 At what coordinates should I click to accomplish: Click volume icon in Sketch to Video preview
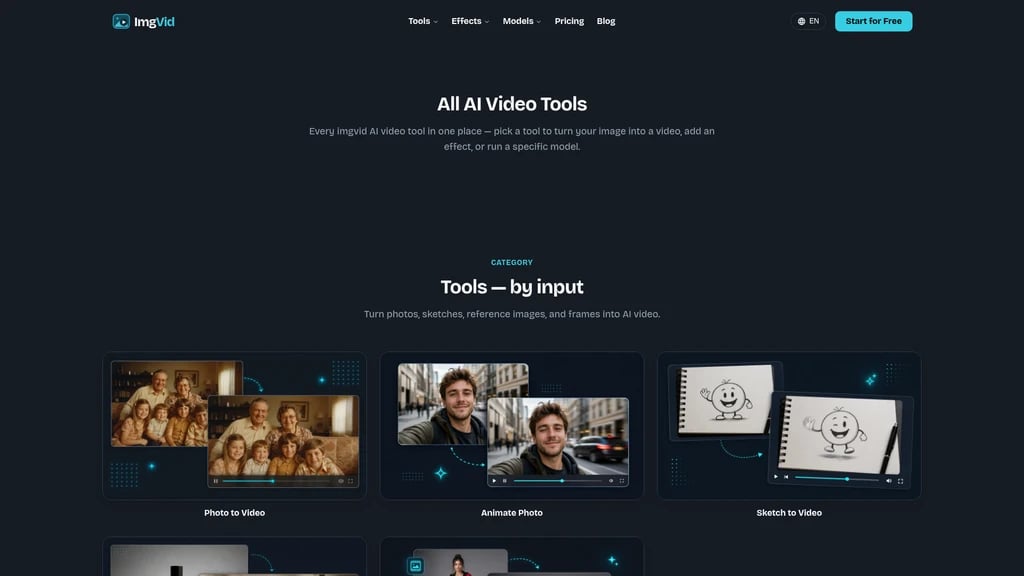889,481
